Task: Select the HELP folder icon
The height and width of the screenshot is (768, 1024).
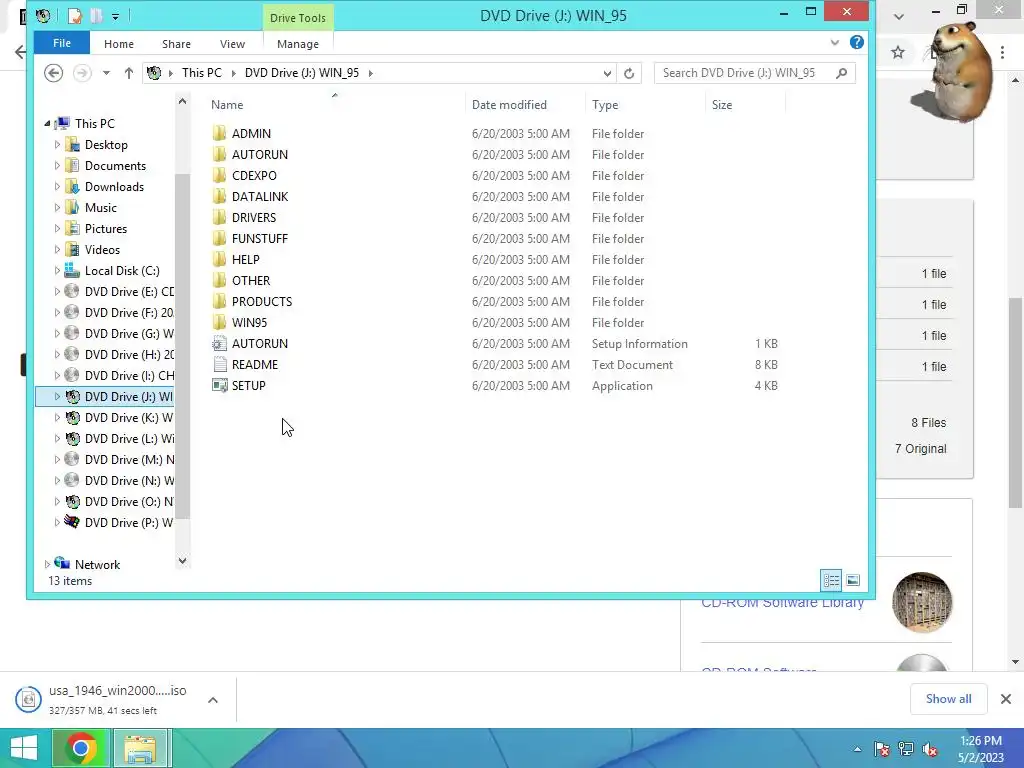Action: [219, 259]
